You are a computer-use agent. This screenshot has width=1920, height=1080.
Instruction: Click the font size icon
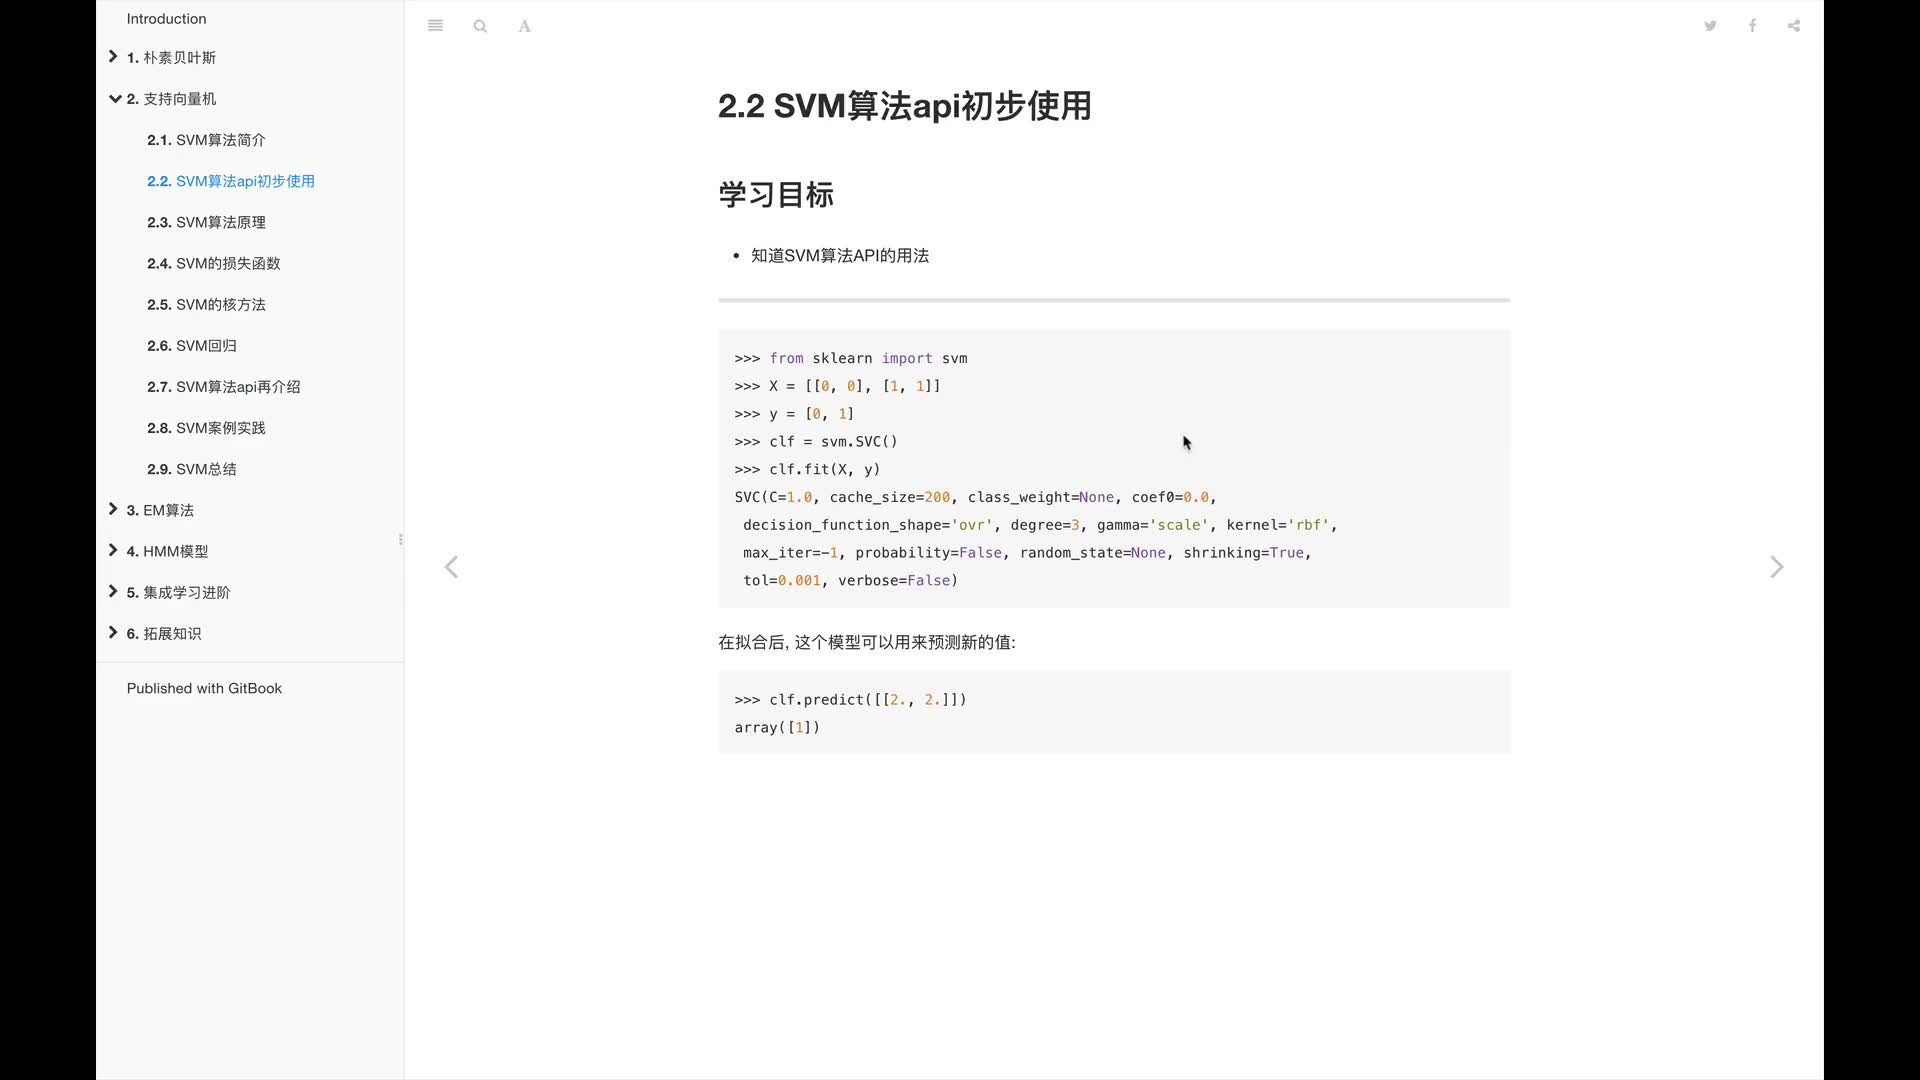(x=525, y=25)
